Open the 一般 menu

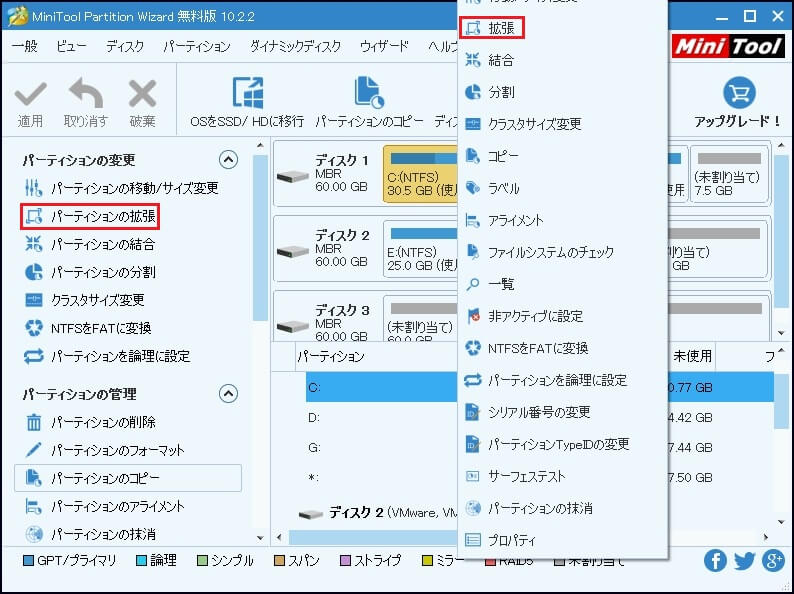[25, 47]
